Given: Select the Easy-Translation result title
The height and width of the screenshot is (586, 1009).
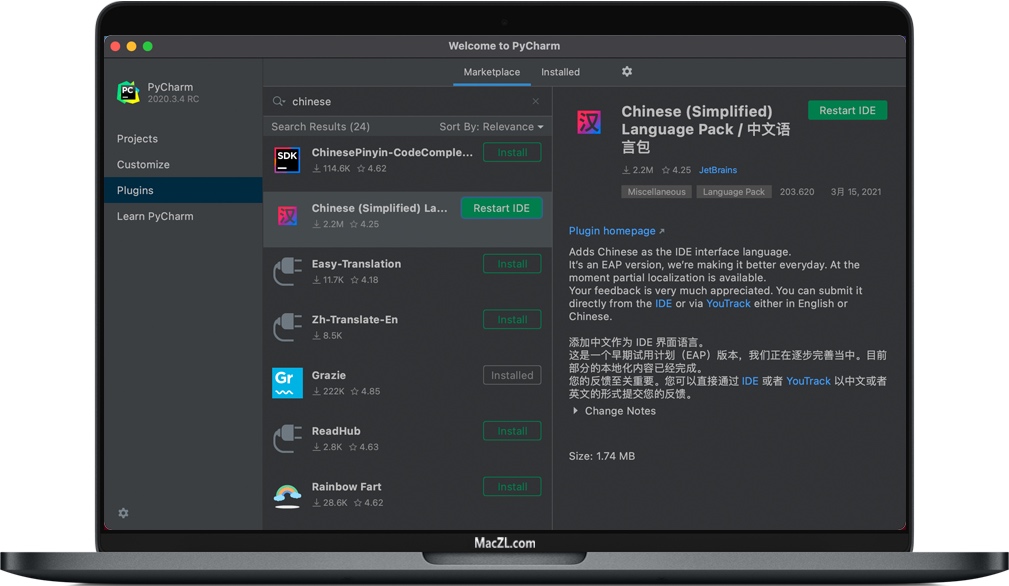Looking at the screenshot, I should pyautogui.click(x=356, y=264).
